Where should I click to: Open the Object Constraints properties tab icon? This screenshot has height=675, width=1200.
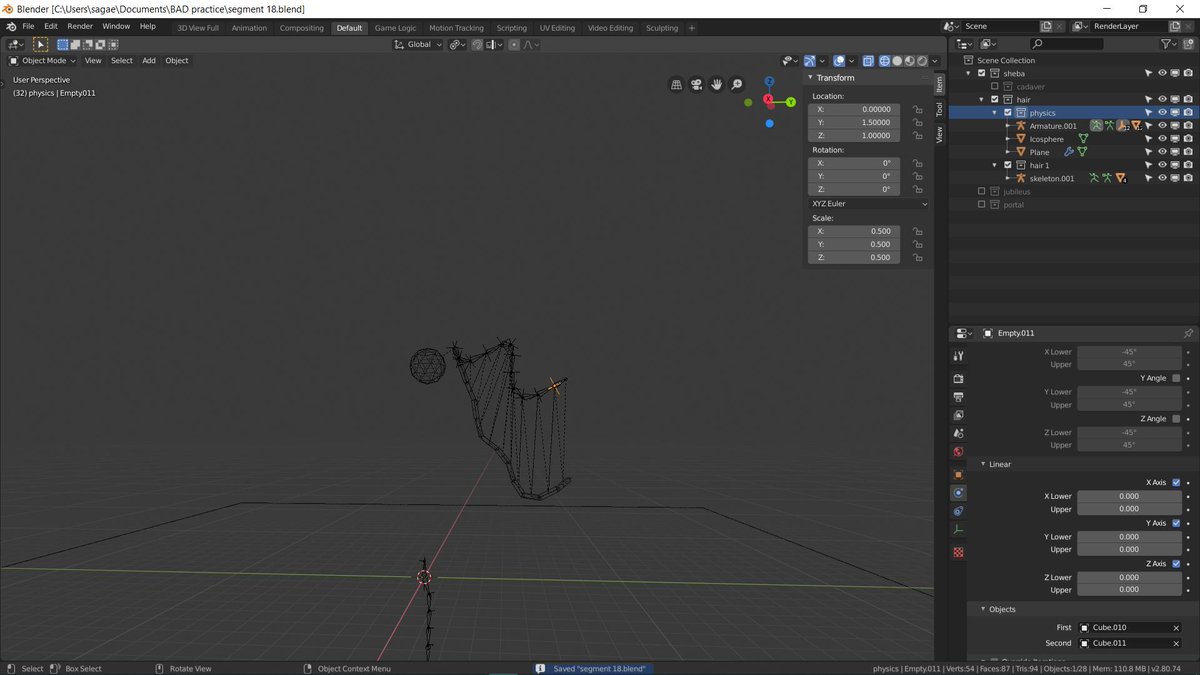(x=958, y=511)
